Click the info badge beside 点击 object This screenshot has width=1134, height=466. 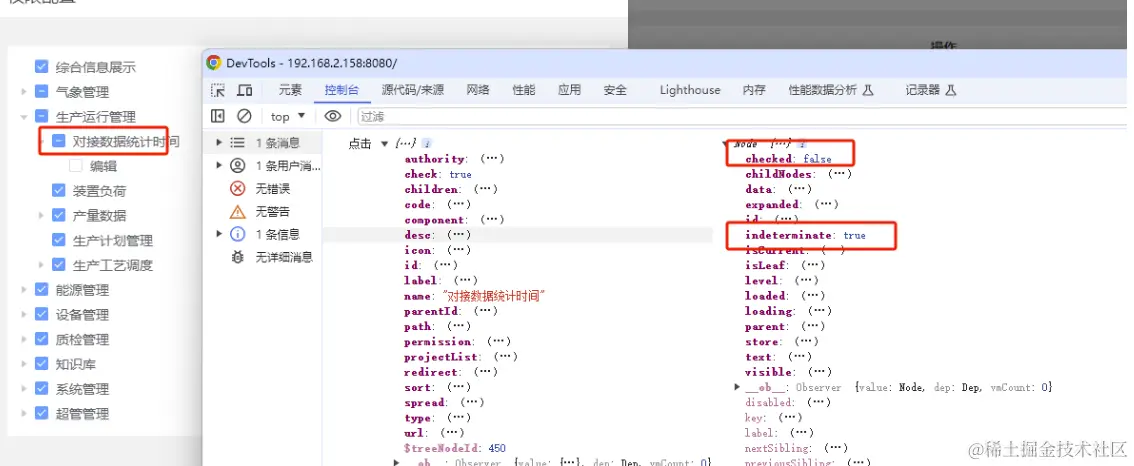tap(427, 144)
